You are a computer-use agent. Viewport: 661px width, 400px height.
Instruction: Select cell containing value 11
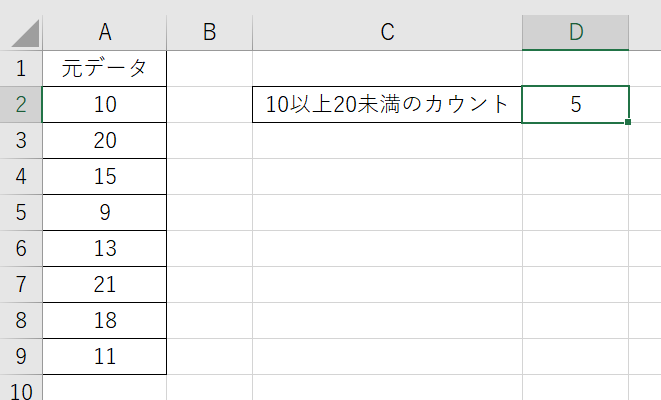(104, 357)
